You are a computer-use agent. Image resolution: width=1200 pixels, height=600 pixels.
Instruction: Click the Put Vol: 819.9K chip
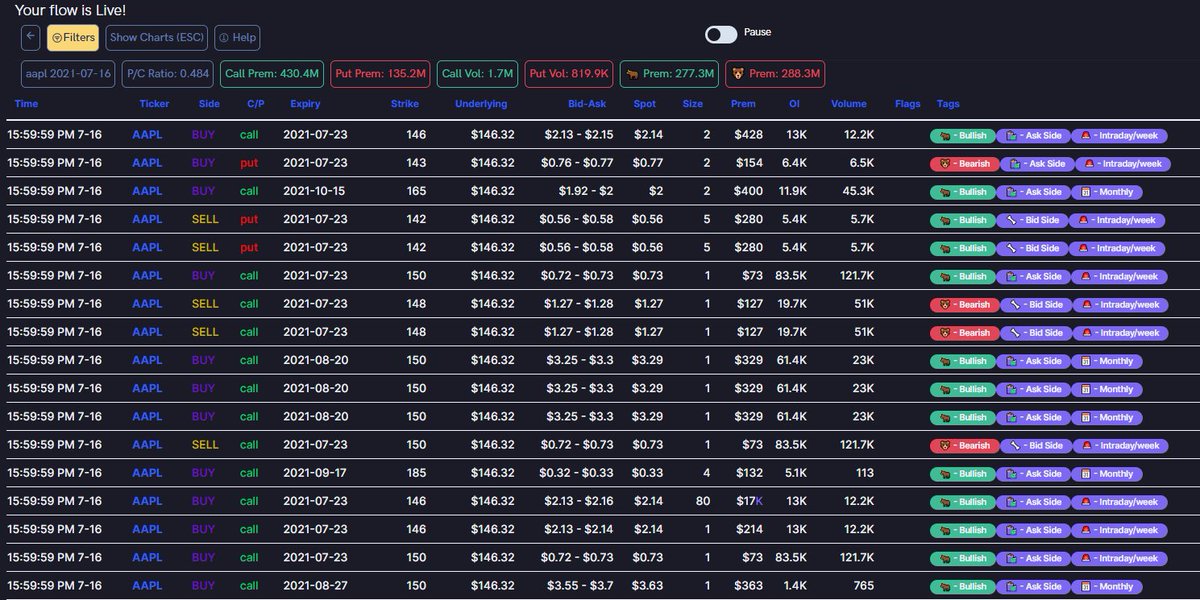568,73
